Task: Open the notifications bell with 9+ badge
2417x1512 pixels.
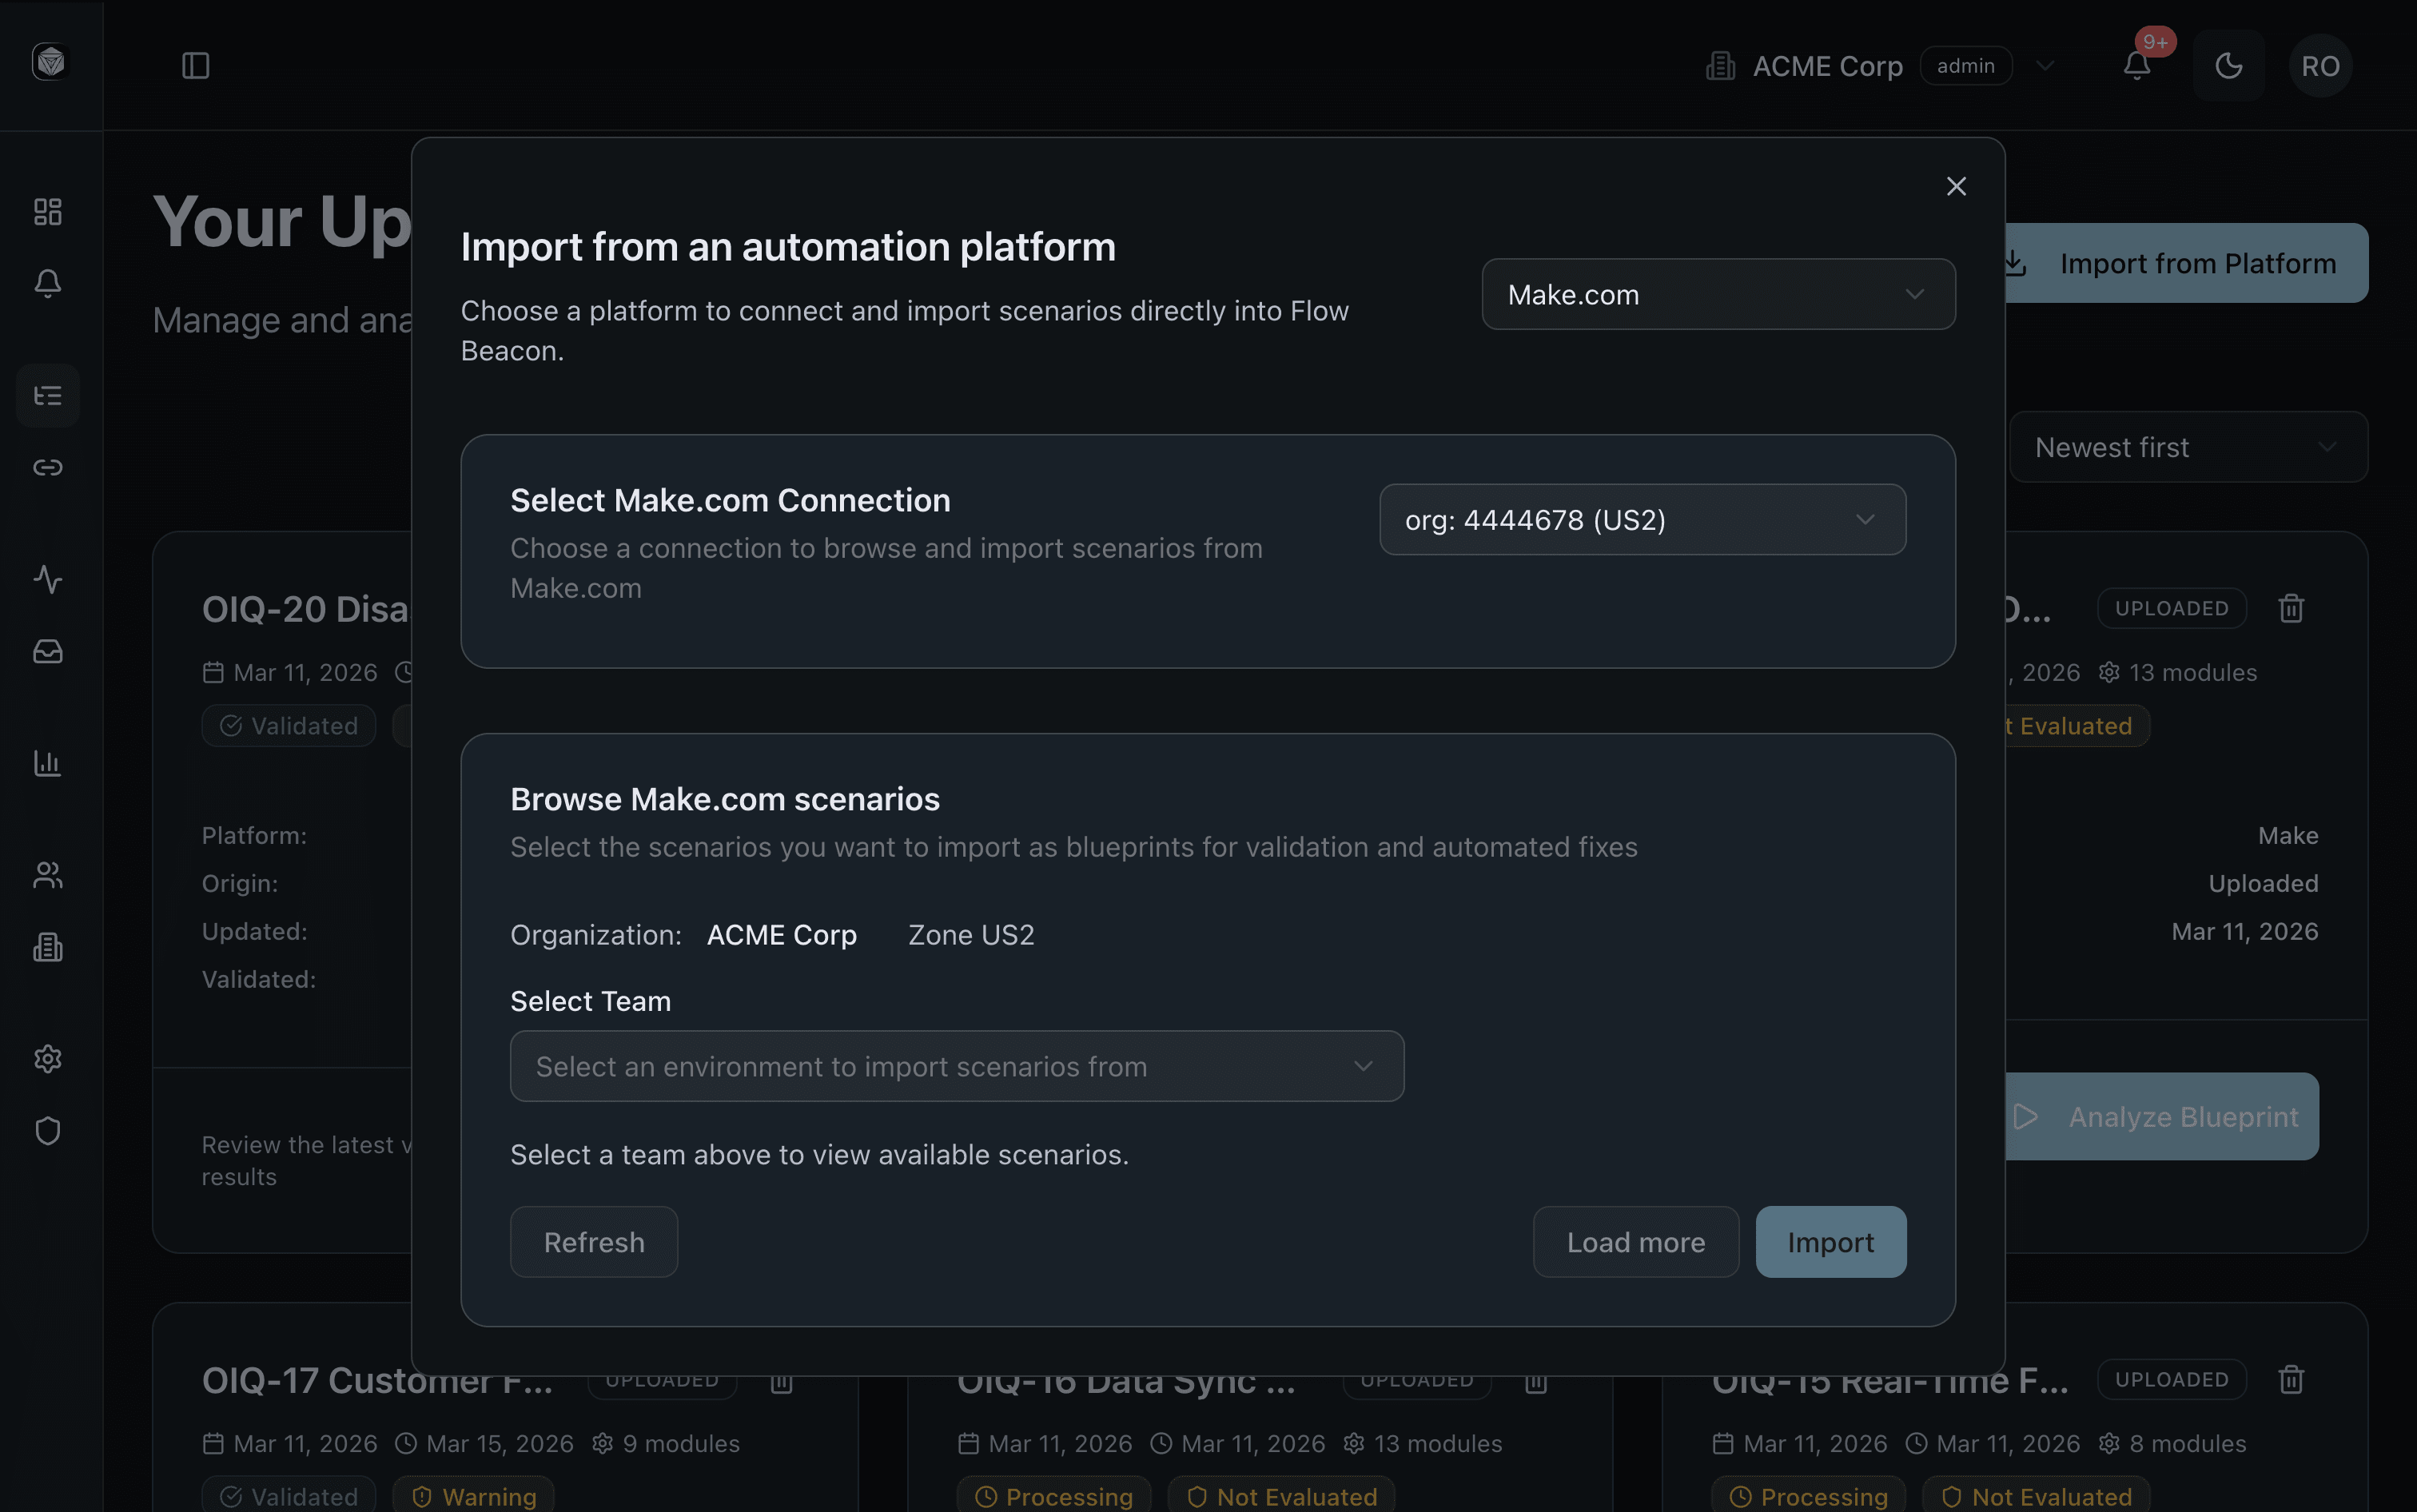Action: click(x=2137, y=65)
